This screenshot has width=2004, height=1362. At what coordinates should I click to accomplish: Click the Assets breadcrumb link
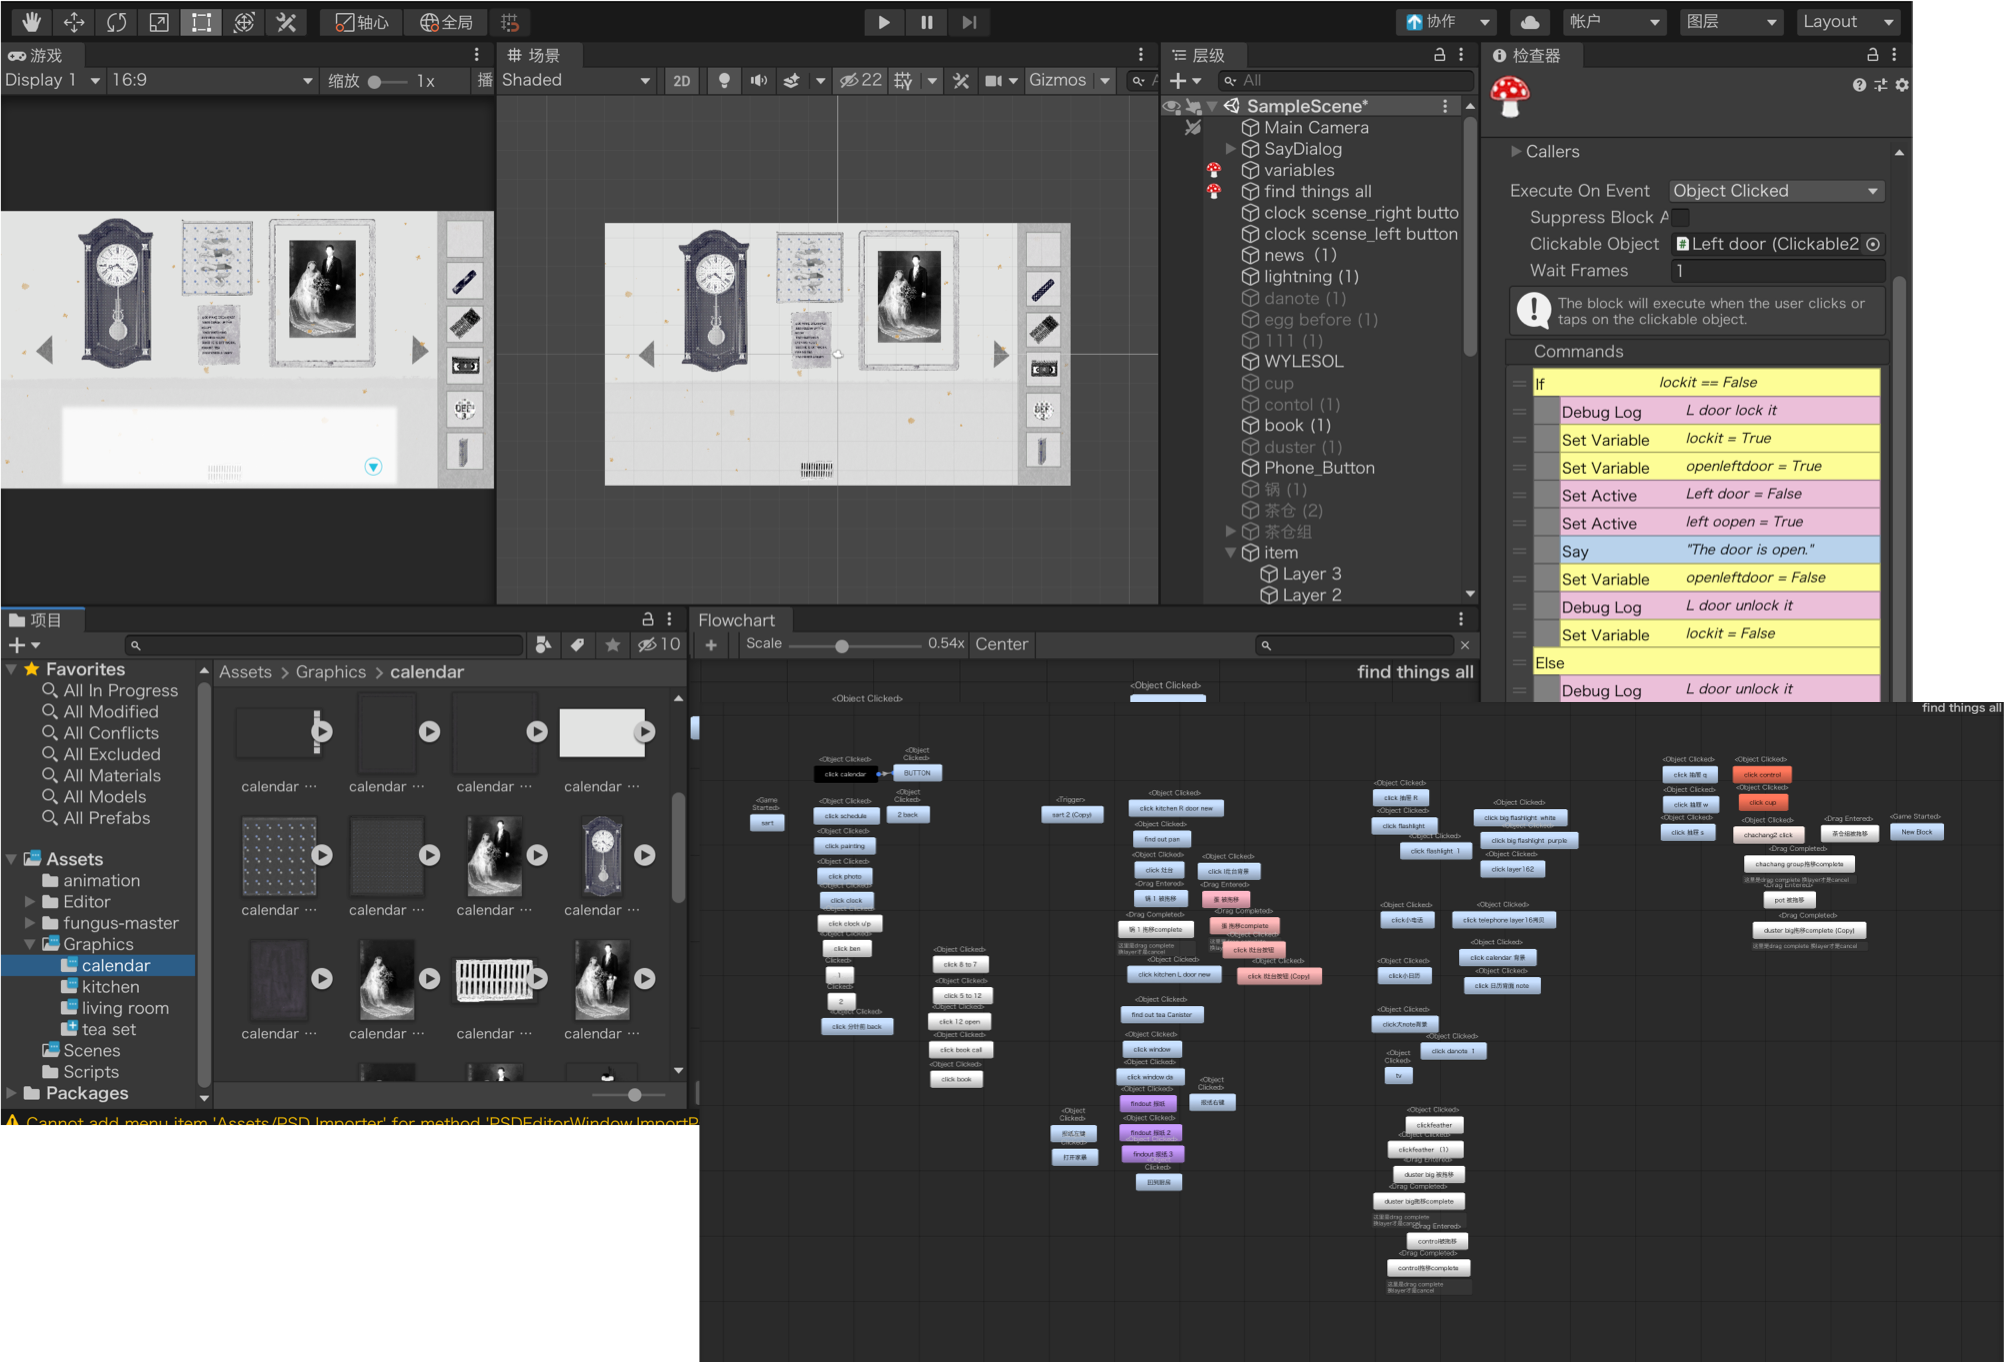point(245,672)
